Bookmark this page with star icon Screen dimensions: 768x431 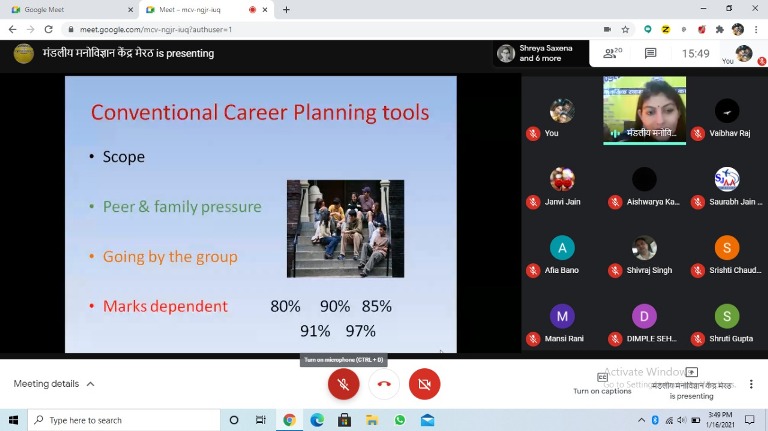point(626,30)
